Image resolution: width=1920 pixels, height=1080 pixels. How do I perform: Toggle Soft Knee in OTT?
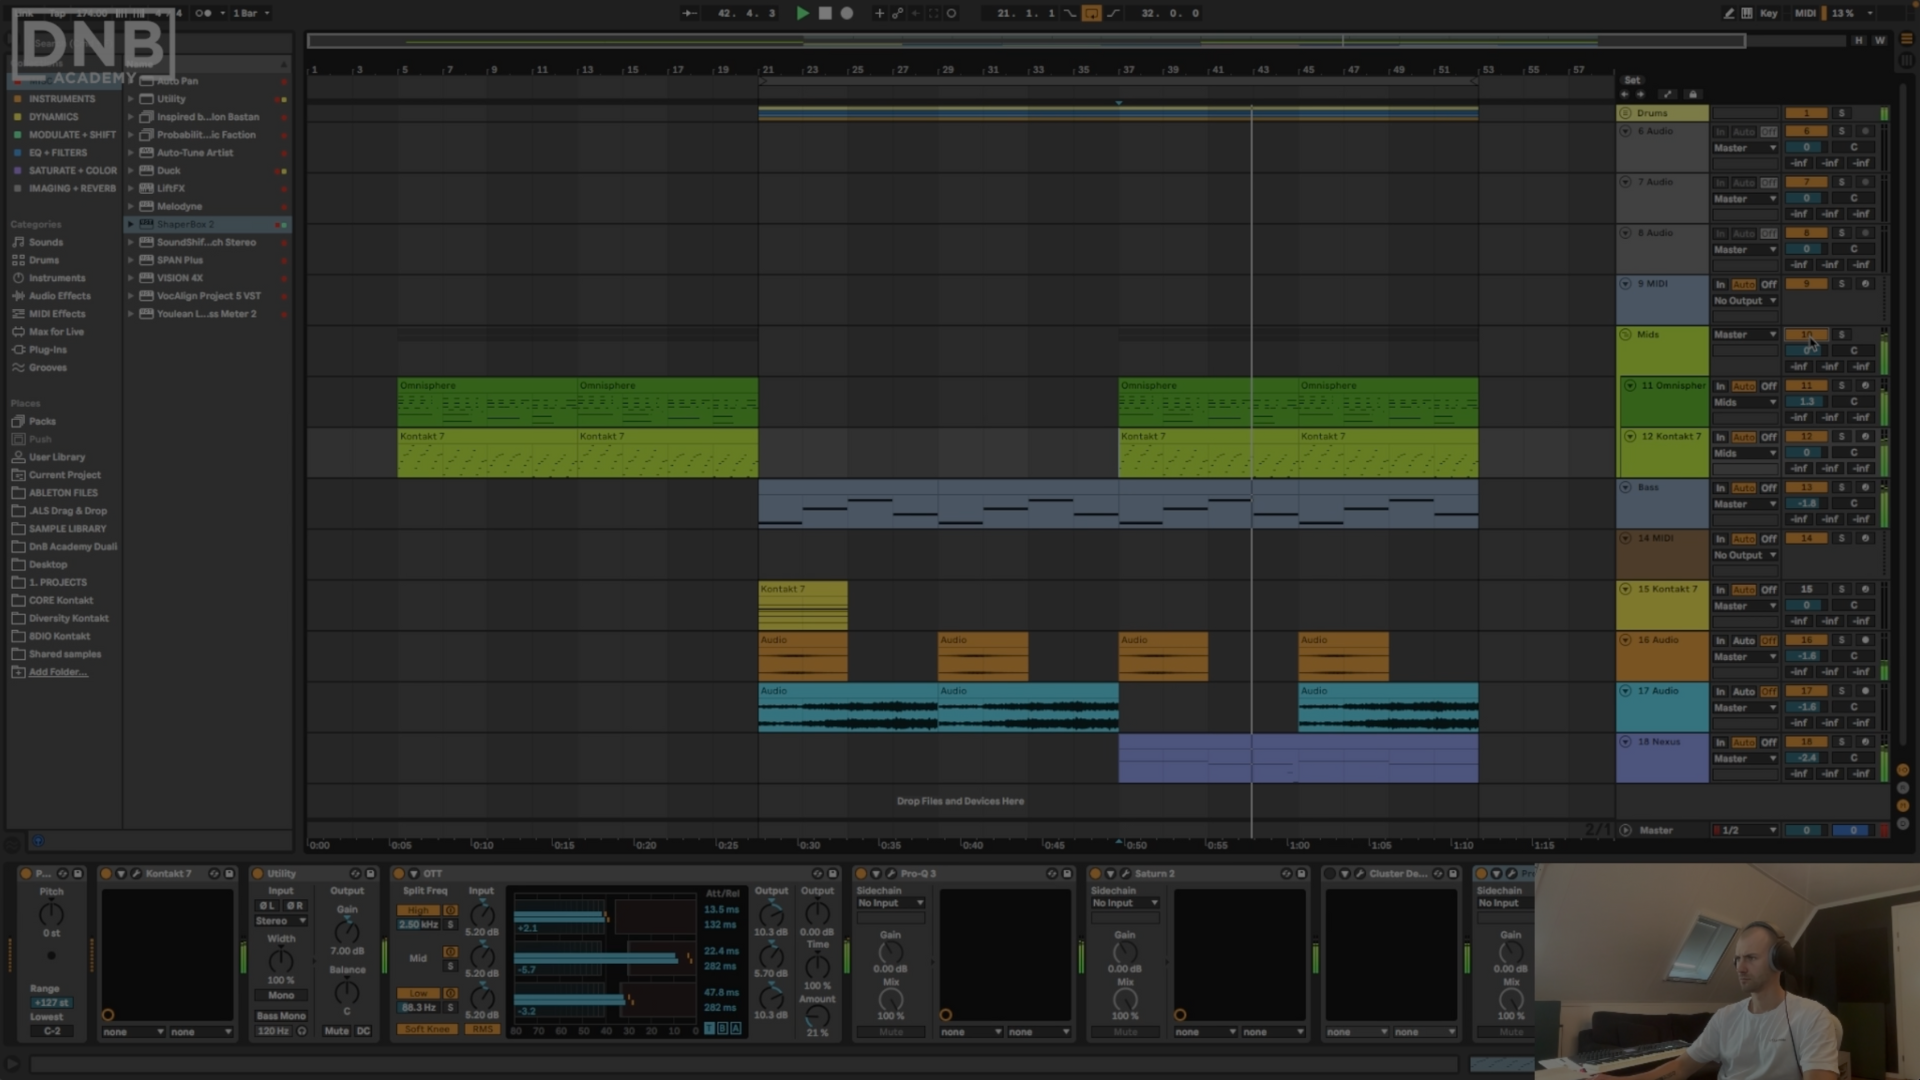click(x=428, y=1029)
